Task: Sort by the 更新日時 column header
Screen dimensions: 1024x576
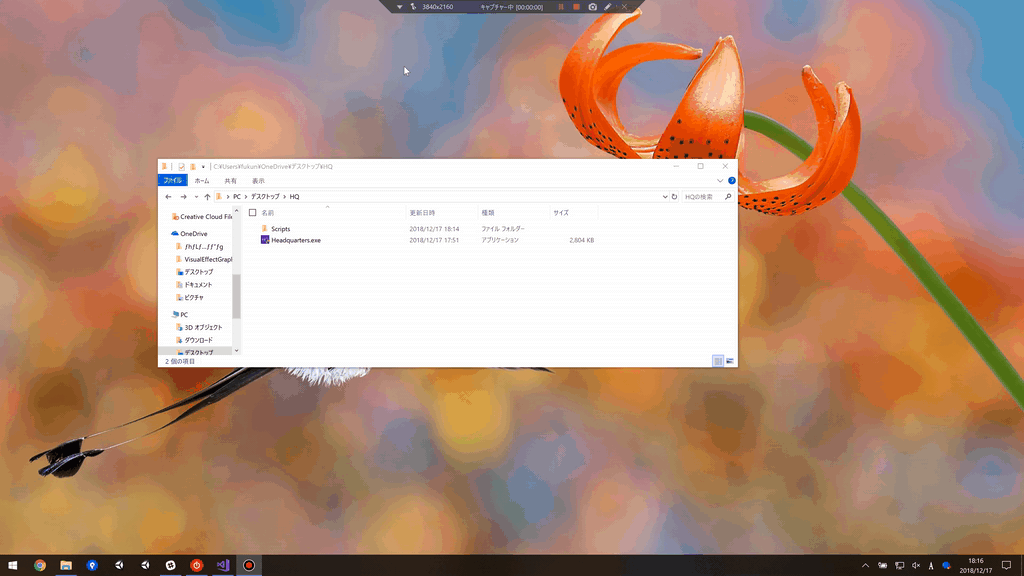Action: [423, 213]
